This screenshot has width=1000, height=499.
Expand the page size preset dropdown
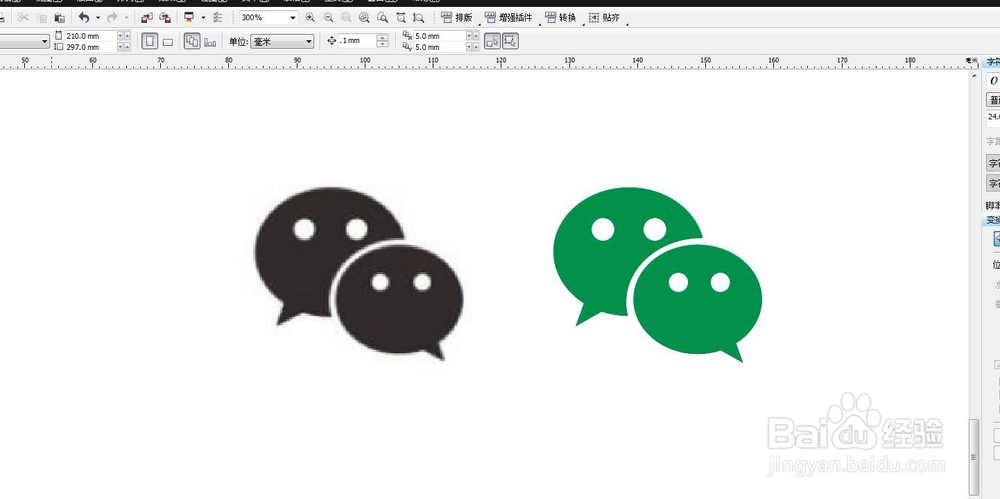click(45, 41)
